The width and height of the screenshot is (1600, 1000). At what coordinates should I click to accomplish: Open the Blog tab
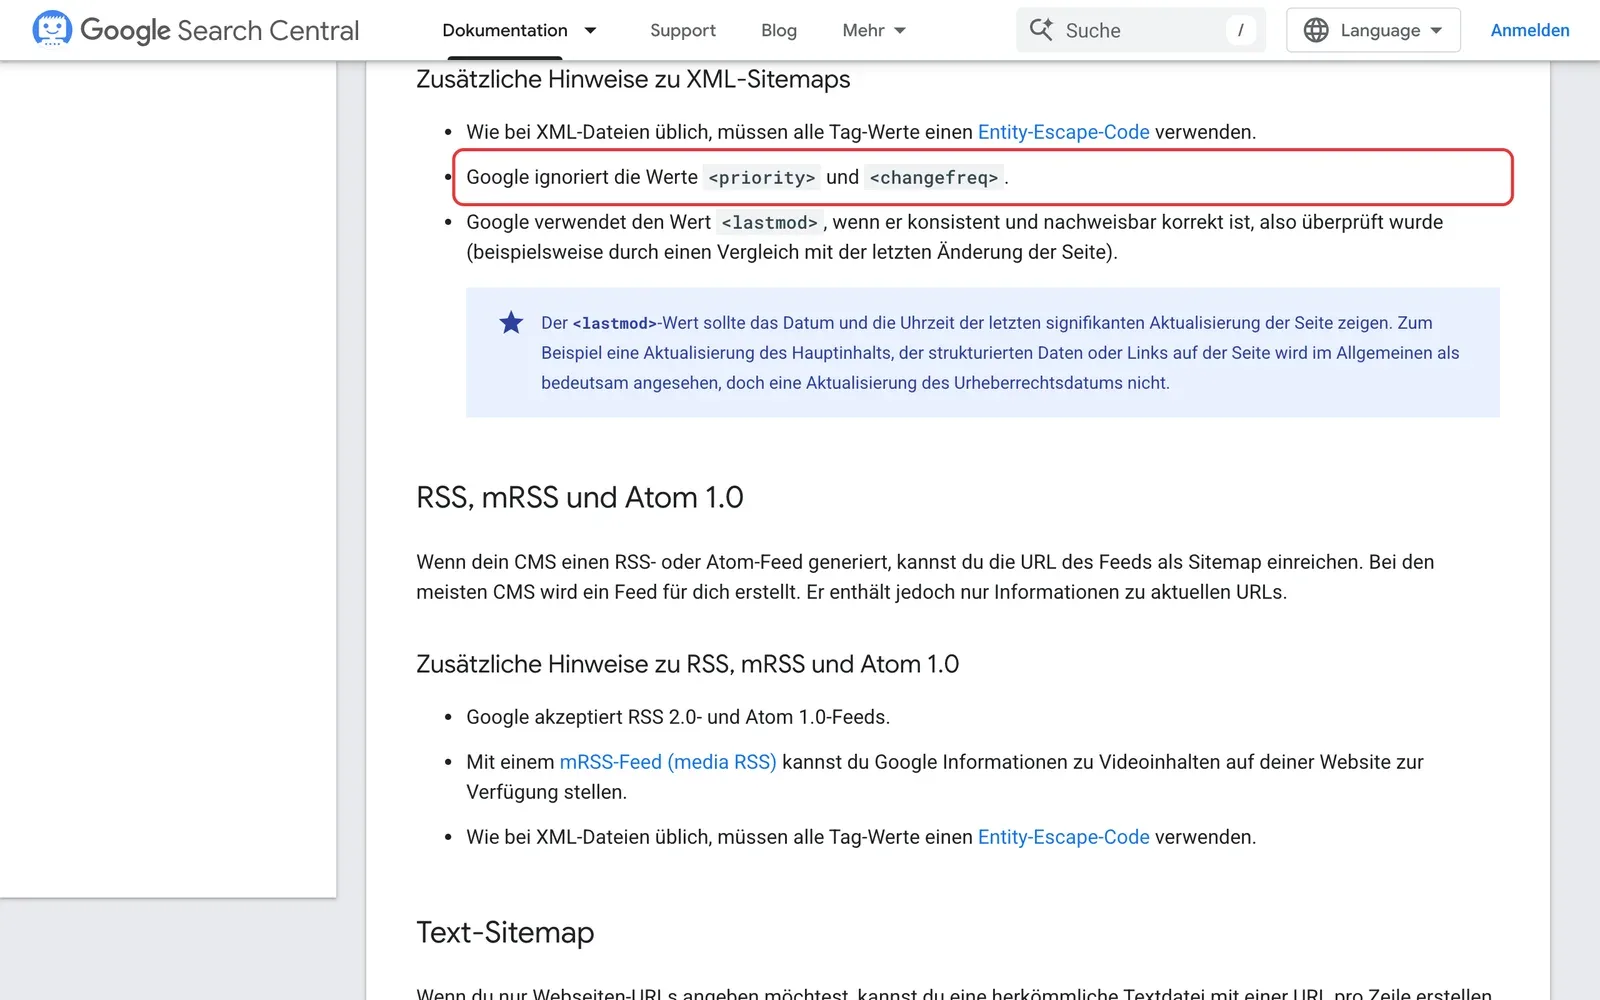click(779, 30)
